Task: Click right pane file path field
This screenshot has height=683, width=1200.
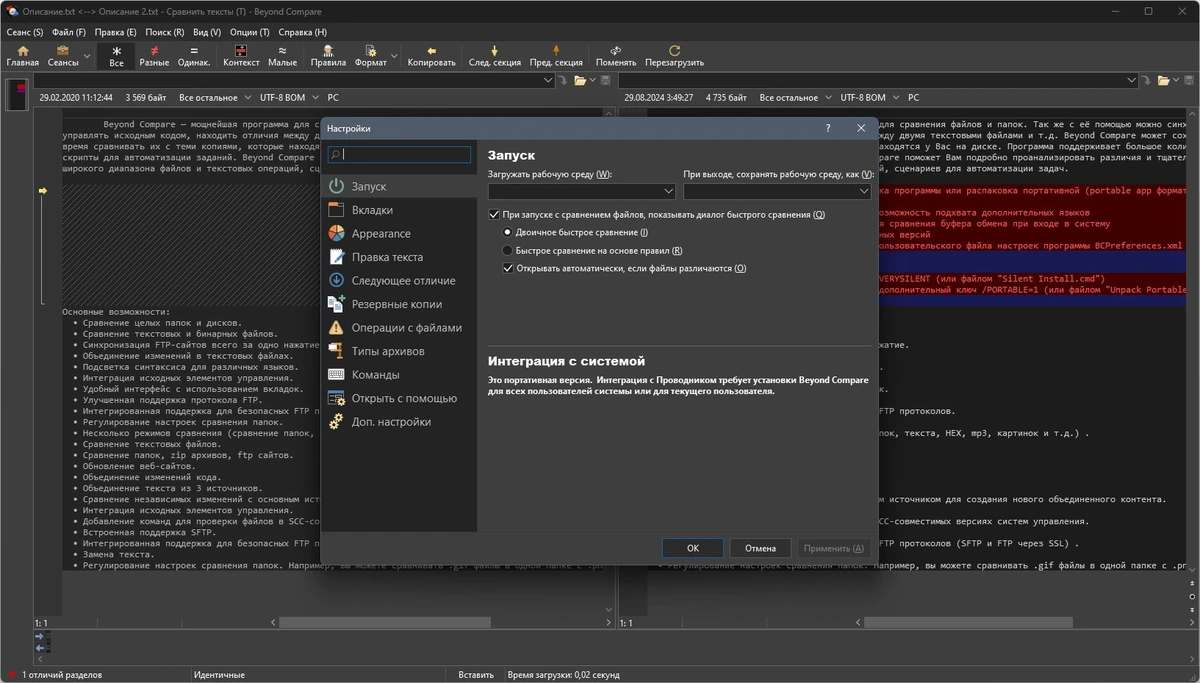Action: pos(879,80)
